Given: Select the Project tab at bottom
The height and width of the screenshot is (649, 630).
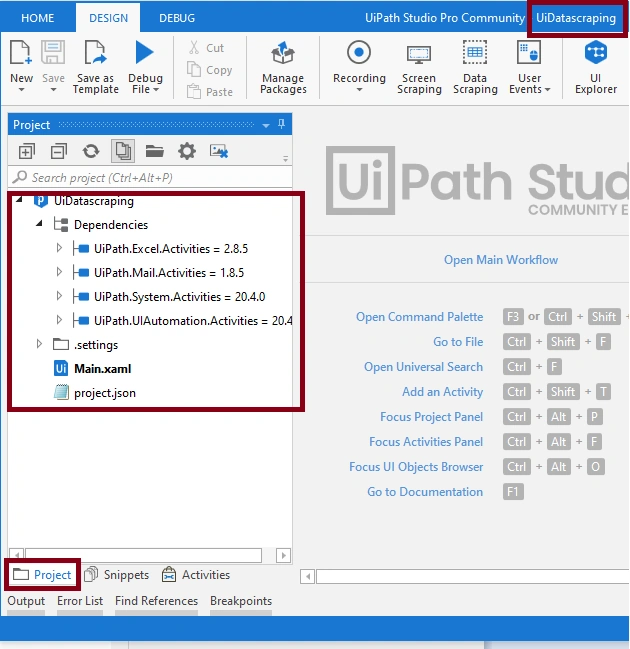Looking at the screenshot, I should (42, 574).
